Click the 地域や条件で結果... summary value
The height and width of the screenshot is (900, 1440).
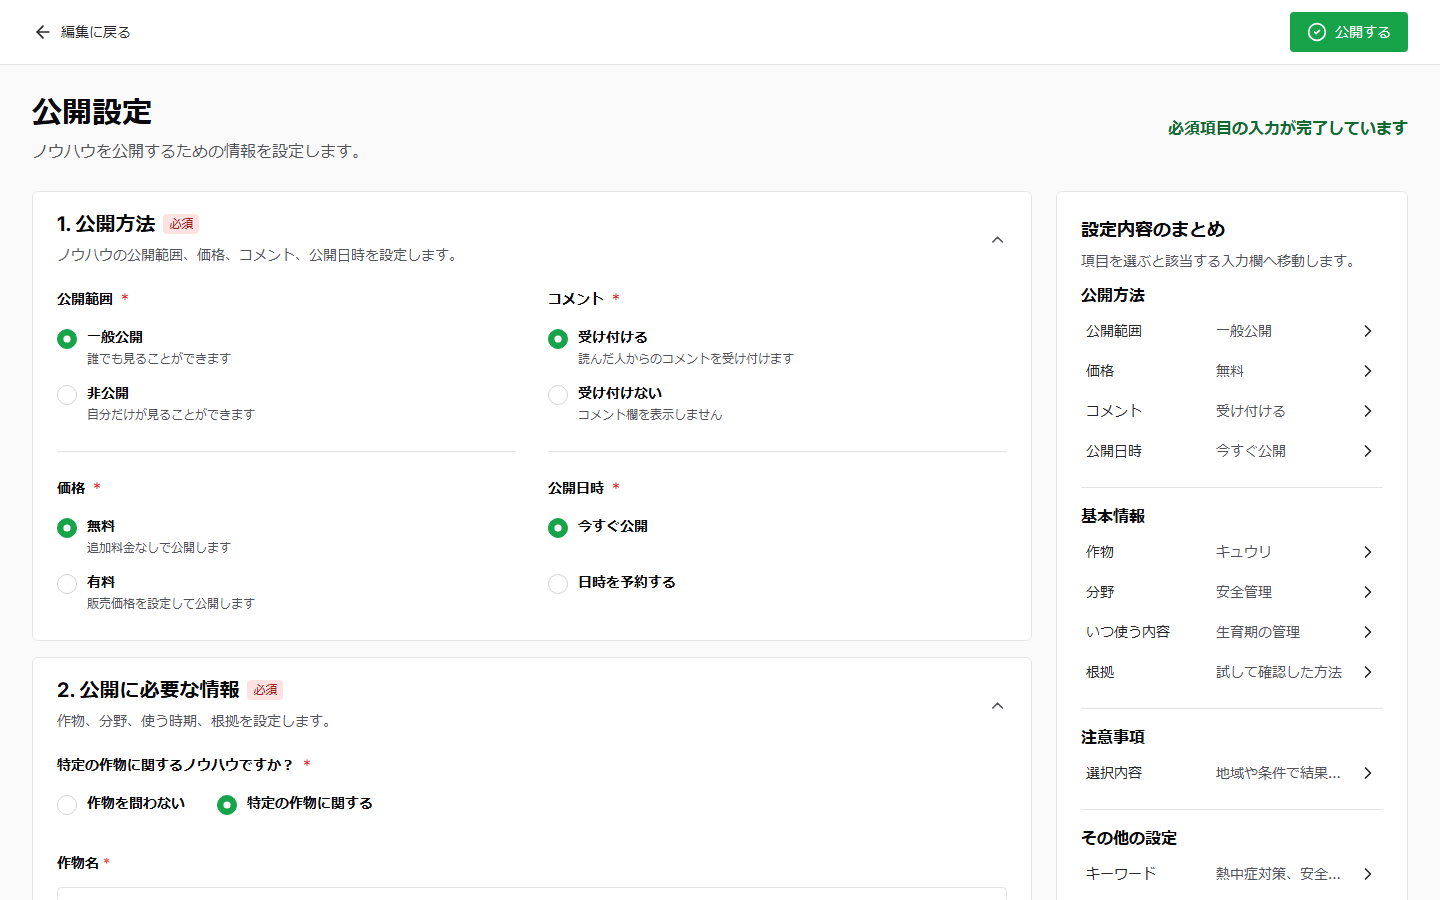pyautogui.click(x=1278, y=773)
